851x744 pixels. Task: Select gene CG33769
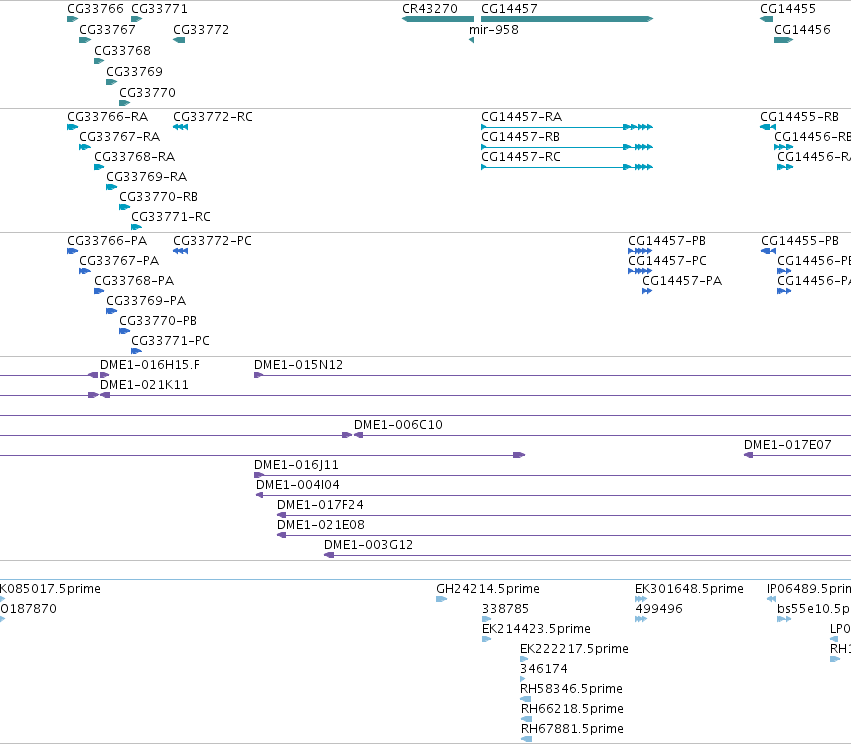(x=135, y=72)
